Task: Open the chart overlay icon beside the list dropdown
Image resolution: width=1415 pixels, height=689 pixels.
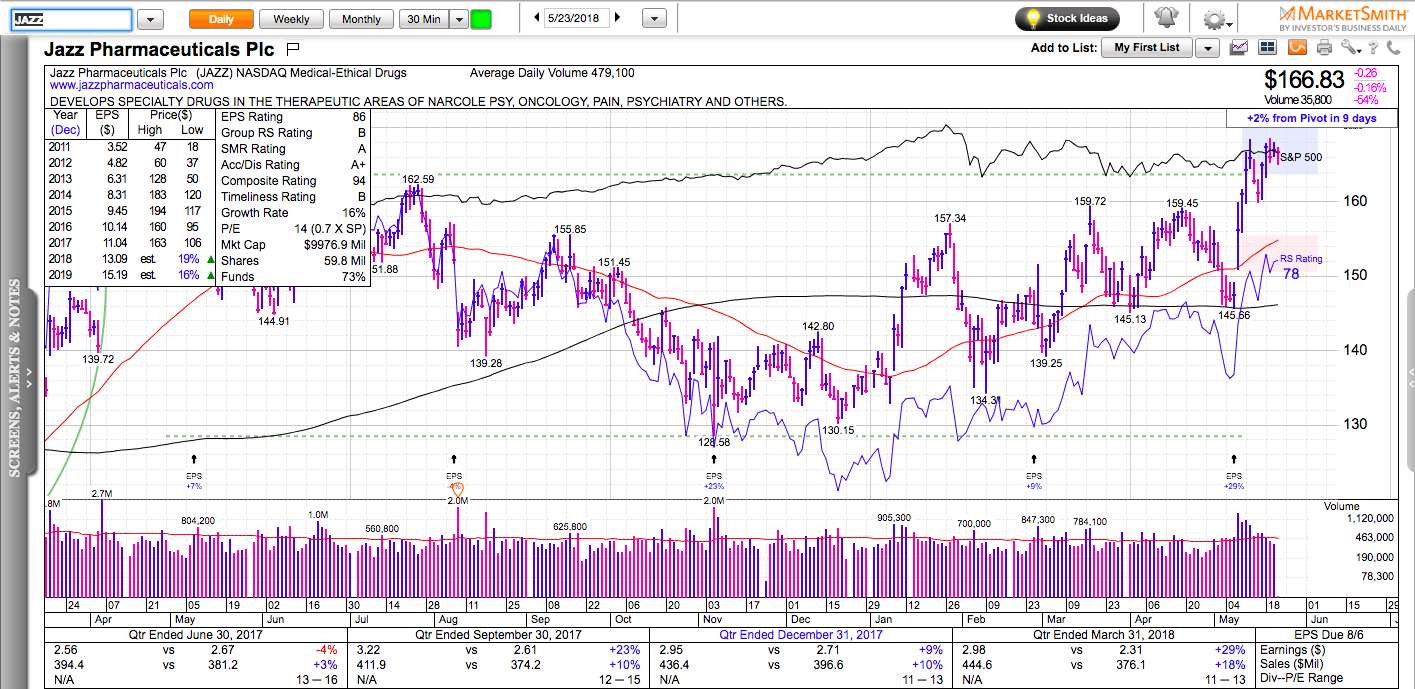Action: point(1240,47)
